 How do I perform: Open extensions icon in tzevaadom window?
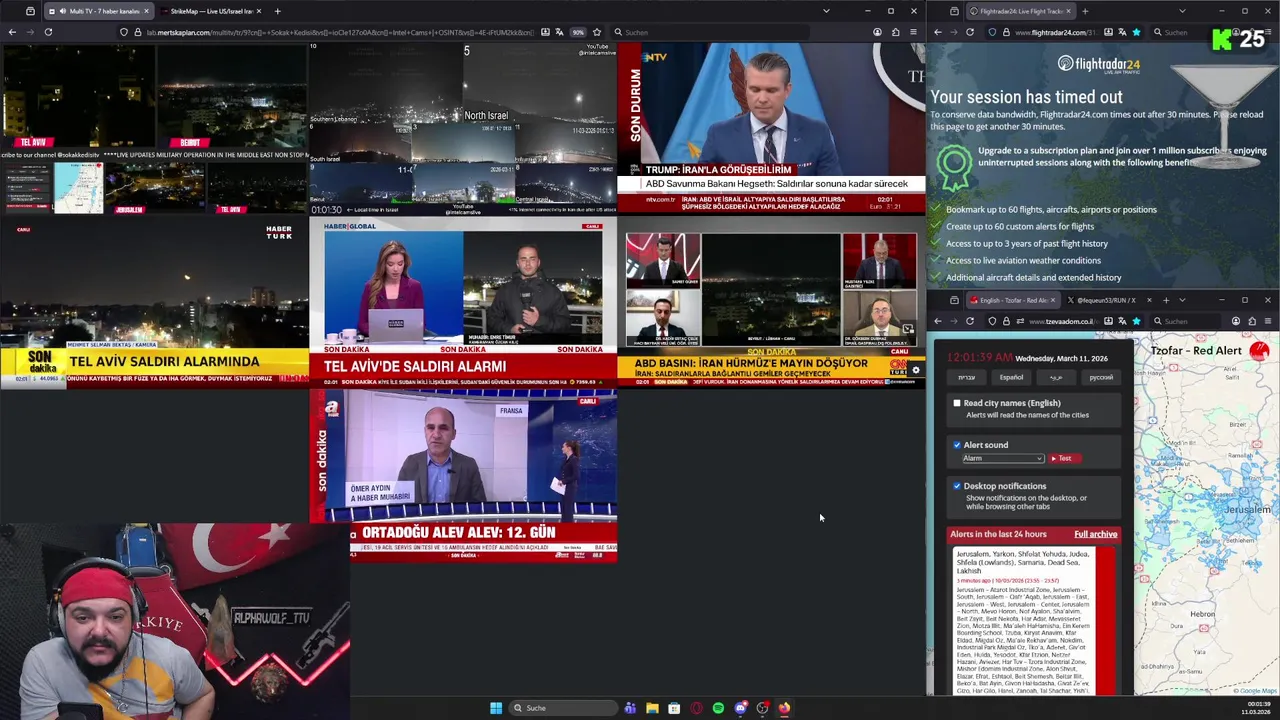click(x=1252, y=321)
